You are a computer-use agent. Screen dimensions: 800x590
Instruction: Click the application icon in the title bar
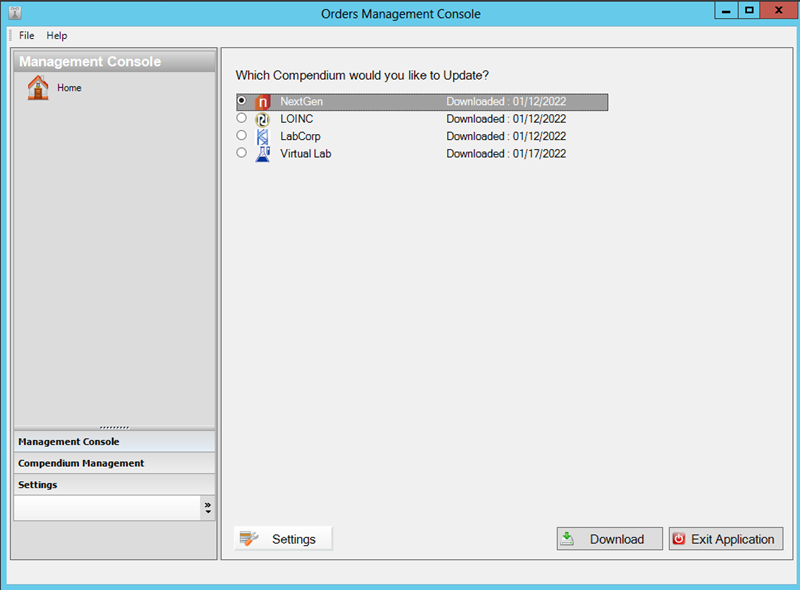(x=15, y=13)
